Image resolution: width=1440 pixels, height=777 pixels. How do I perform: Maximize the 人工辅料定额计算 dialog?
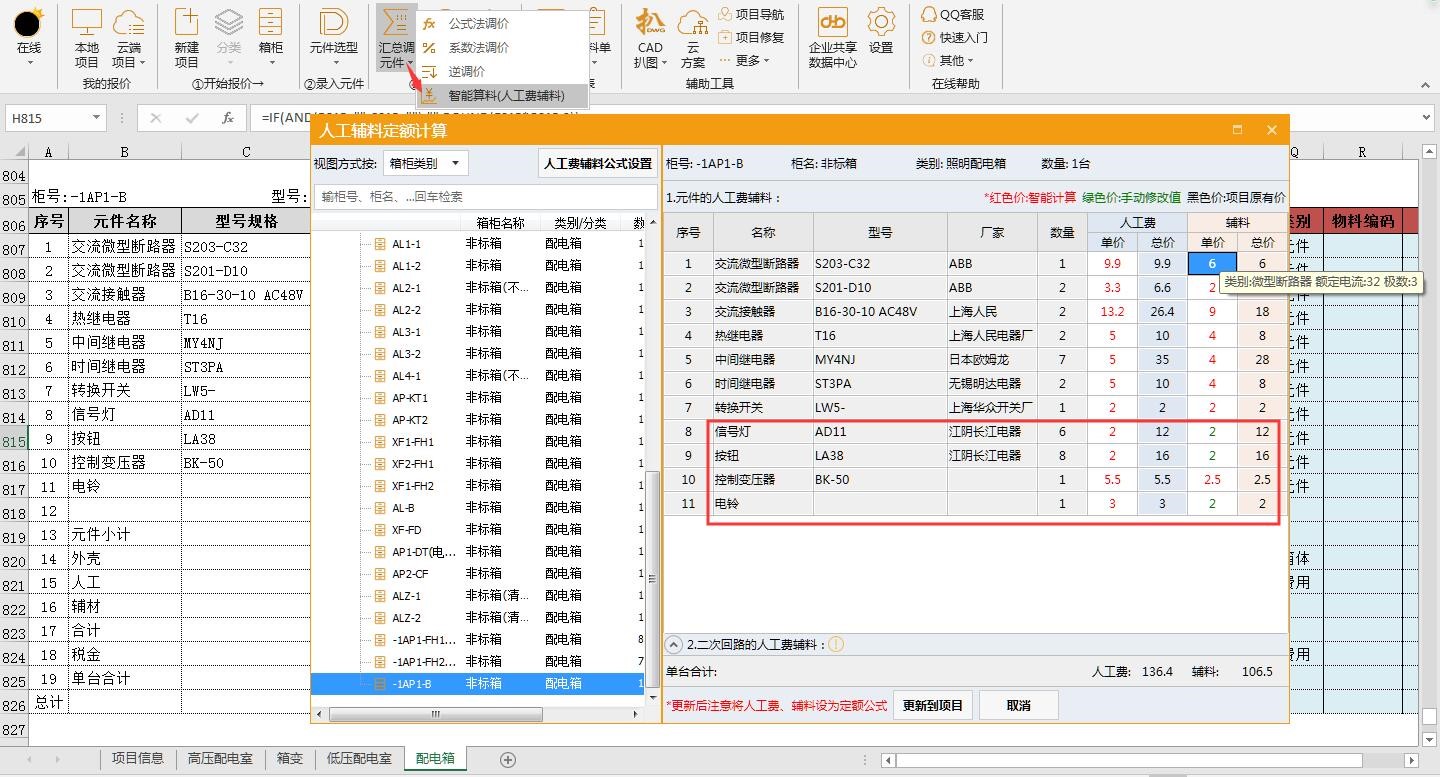coord(1237,130)
